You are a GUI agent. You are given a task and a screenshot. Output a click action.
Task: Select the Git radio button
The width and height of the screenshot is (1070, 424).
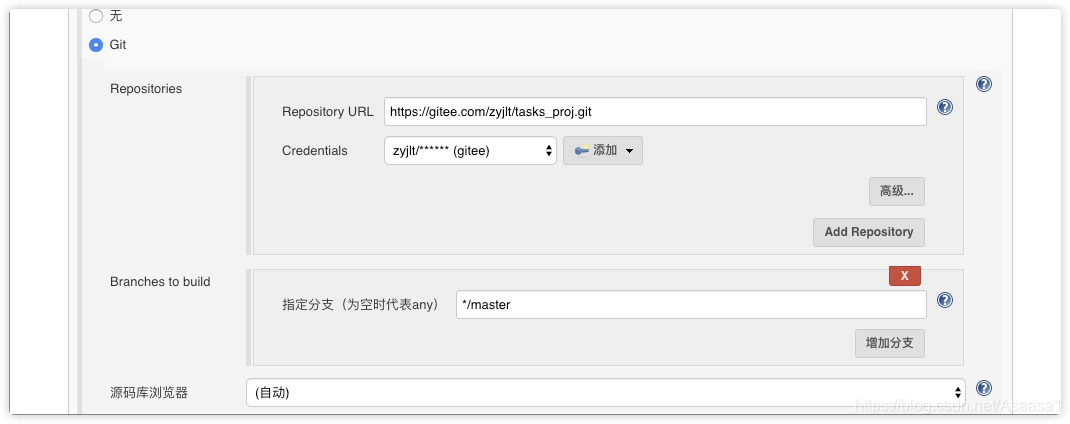click(x=96, y=46)
